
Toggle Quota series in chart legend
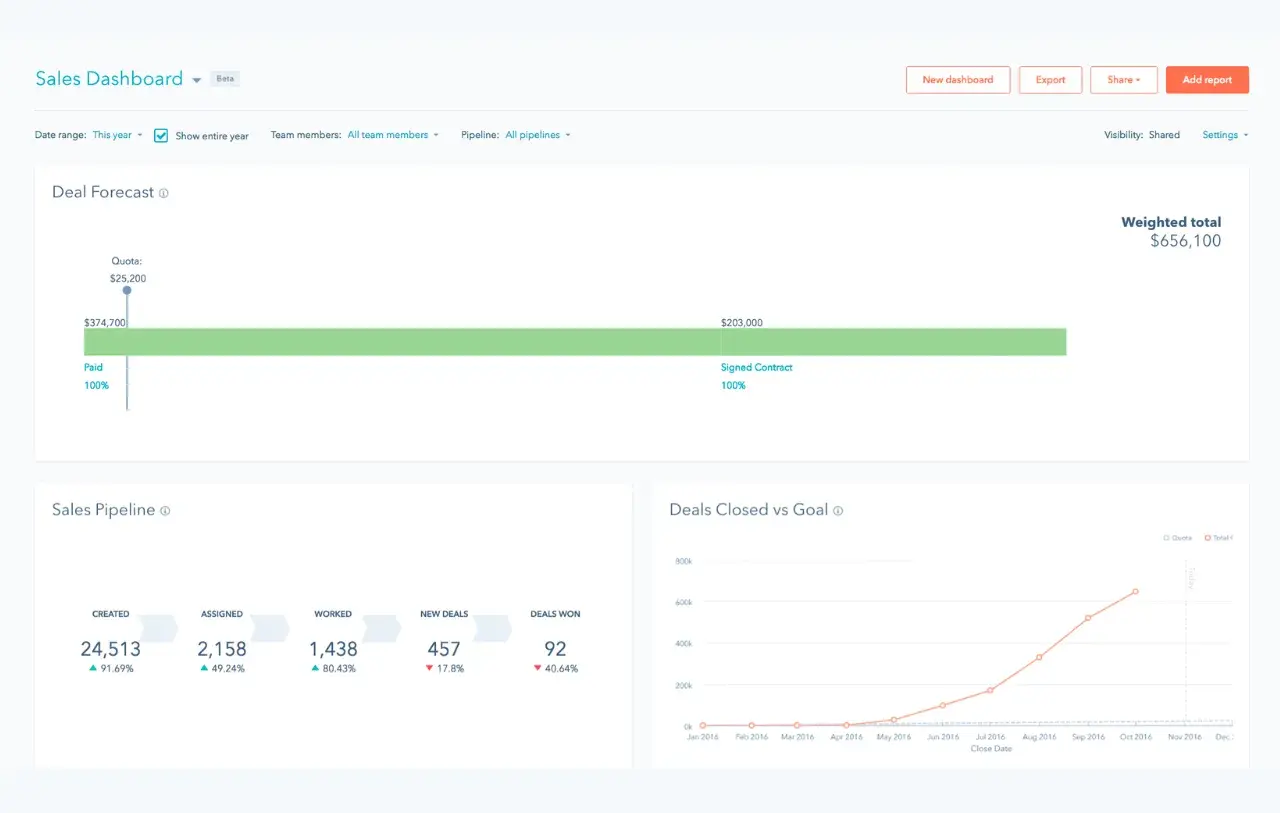pyautogui.click(x=1177, y=538)
